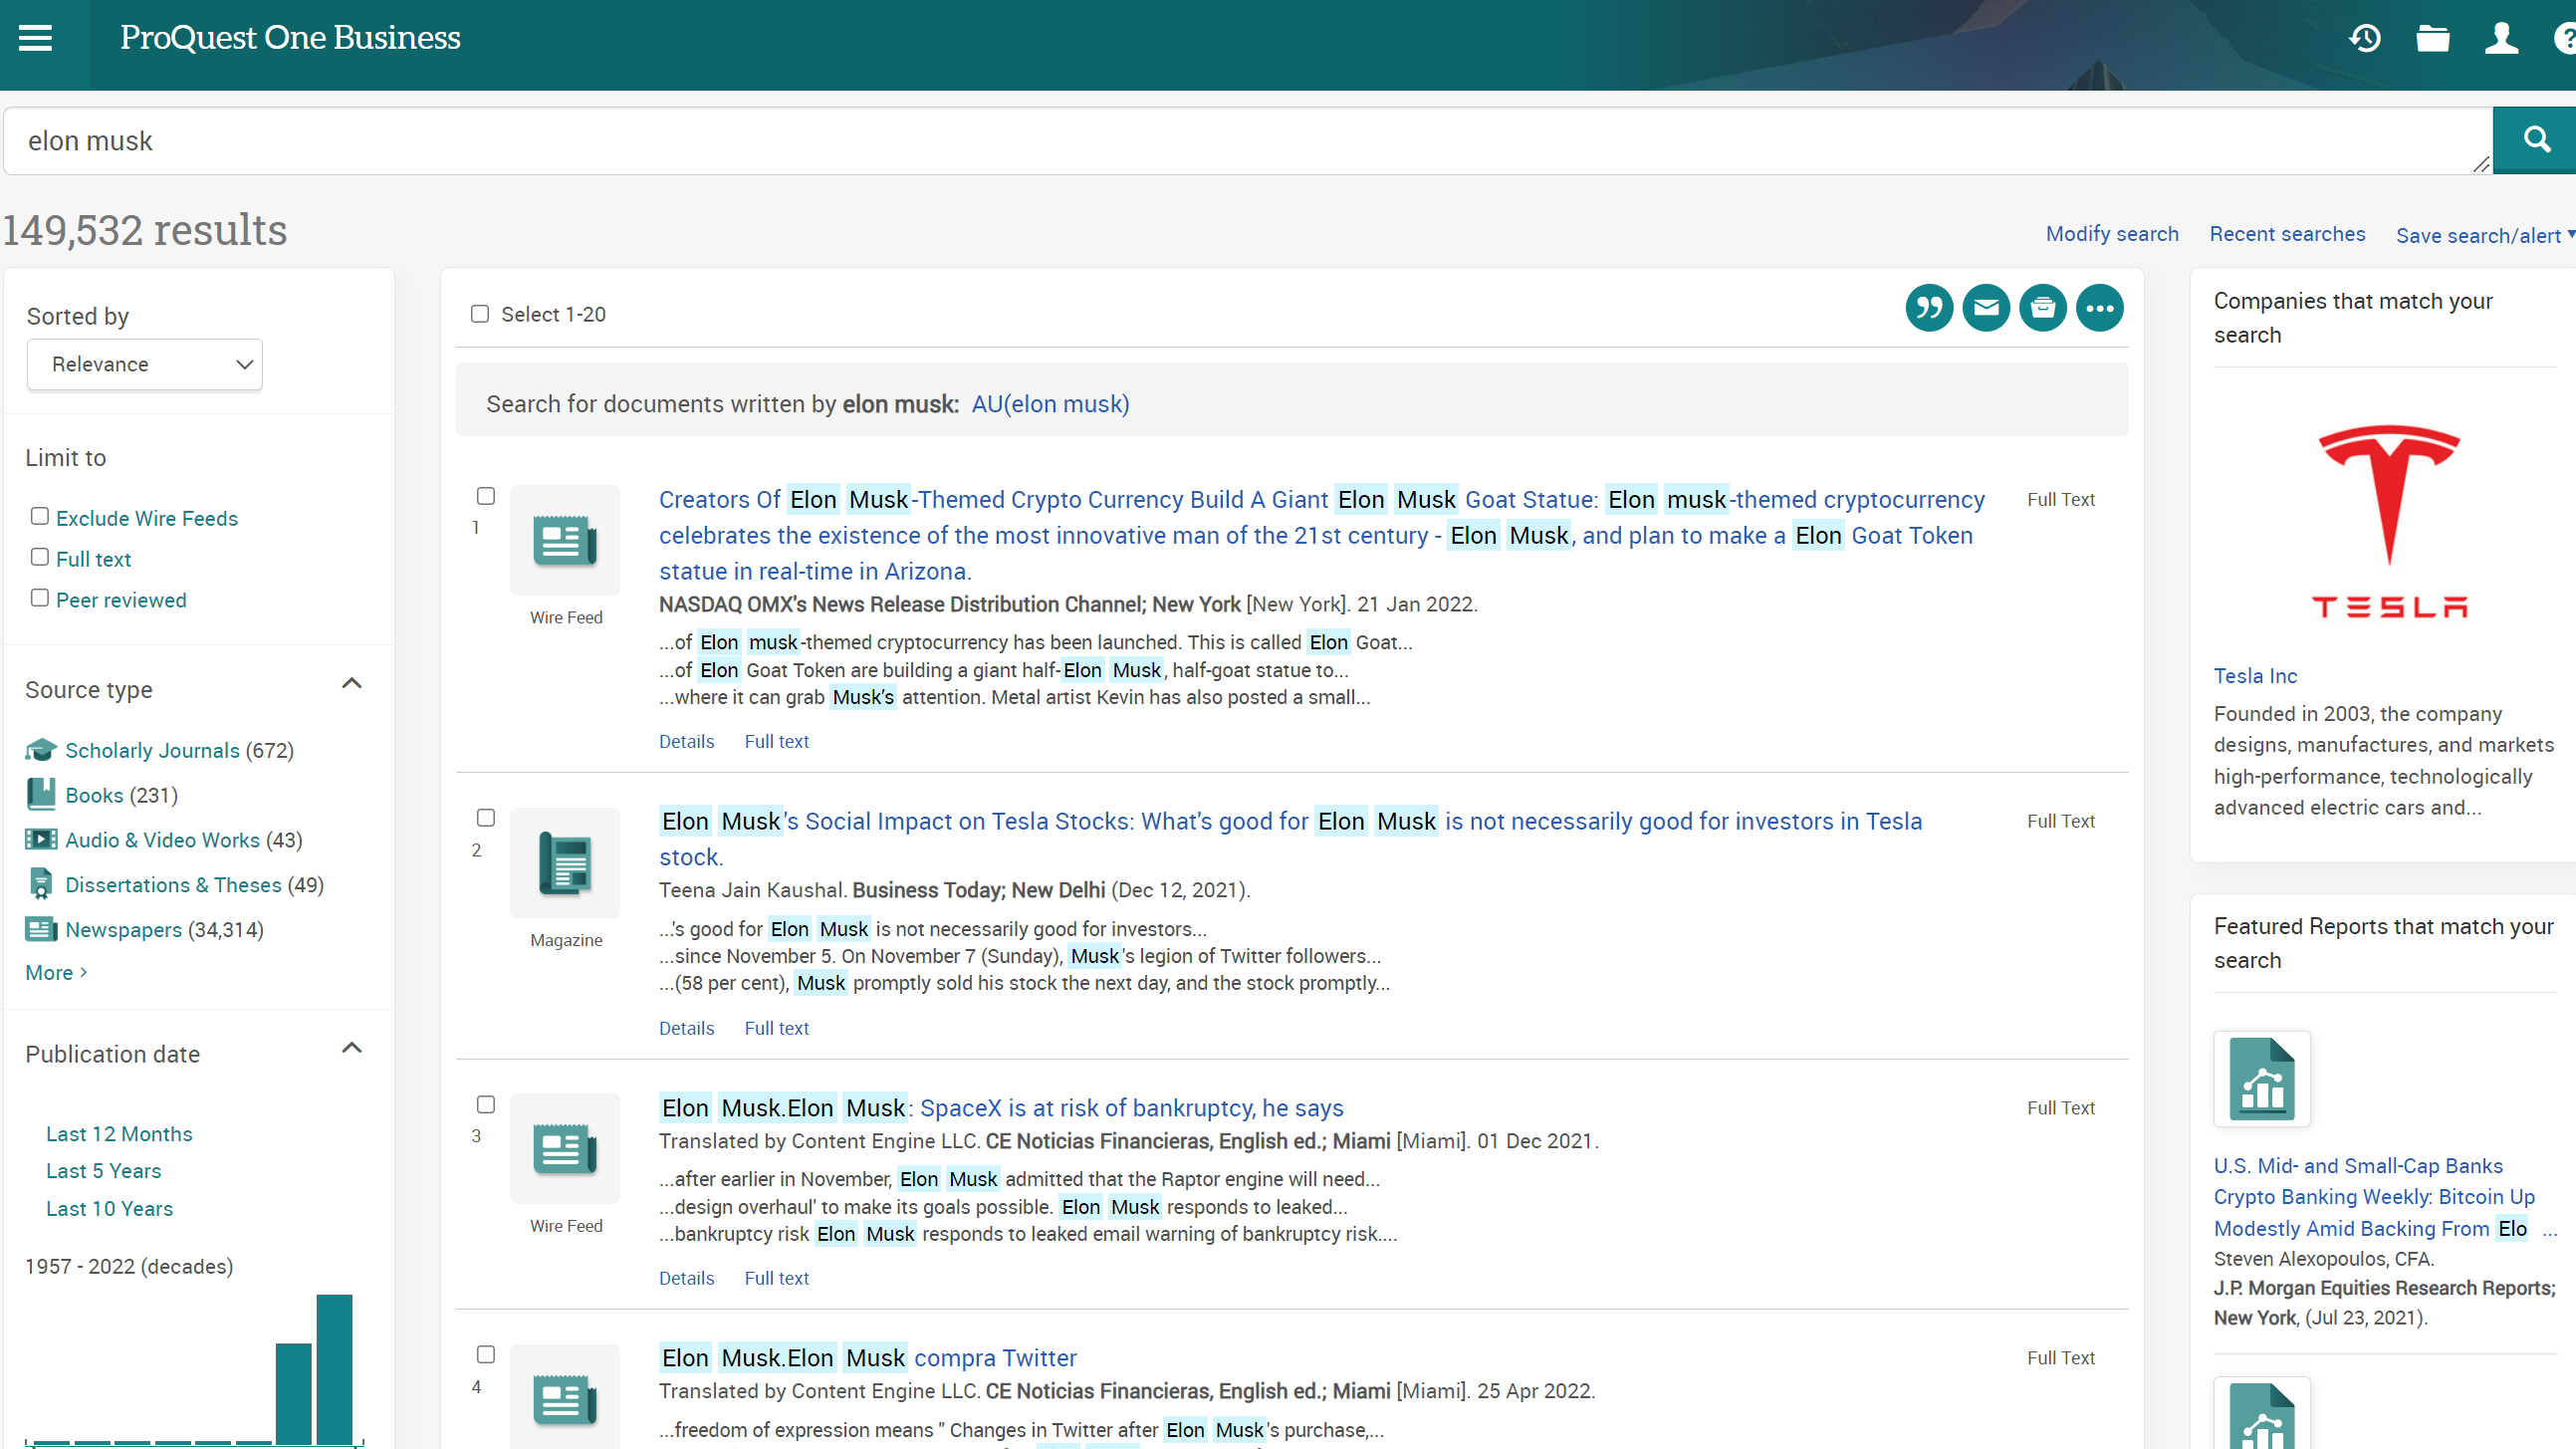The image size is (2576, 1449).
Task: Click the magnifier search button
Action: click(x=2535, y=140)
